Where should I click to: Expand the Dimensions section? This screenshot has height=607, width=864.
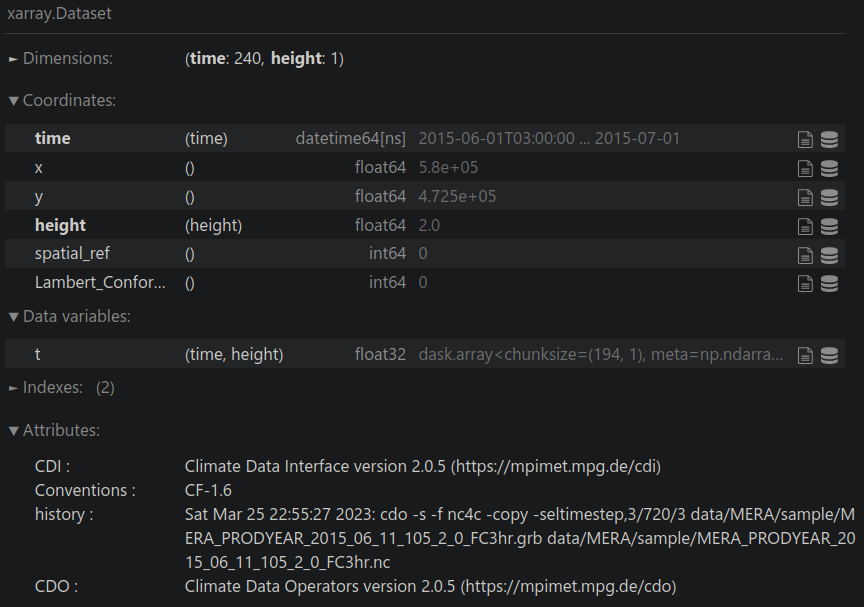(x=61, y=59)
